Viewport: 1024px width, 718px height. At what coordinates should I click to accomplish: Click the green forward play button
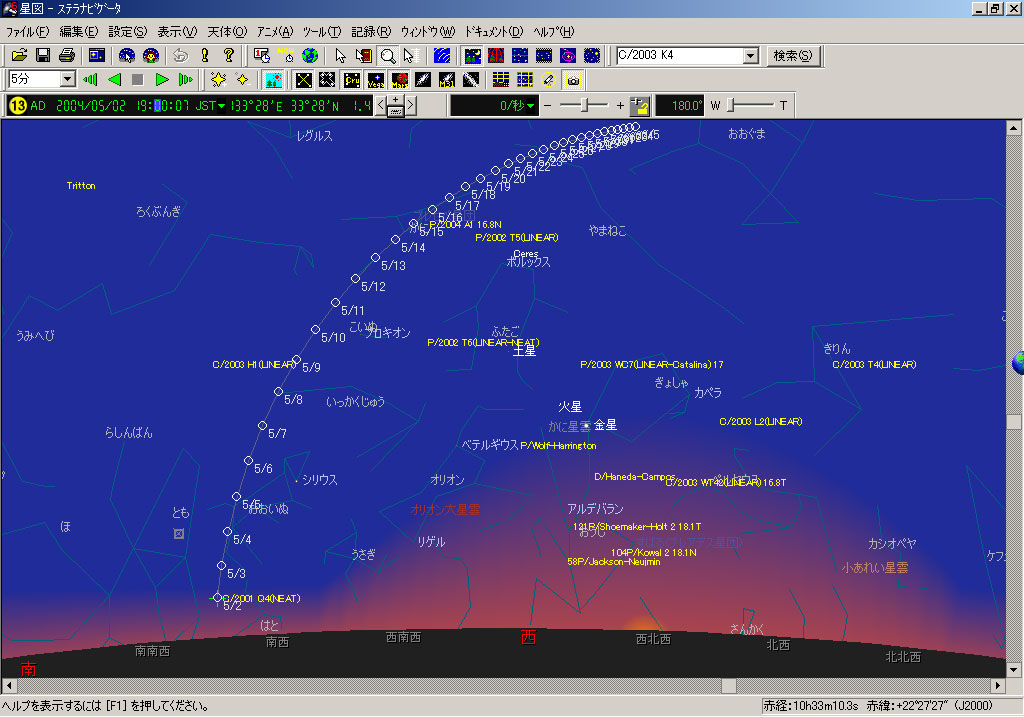162,80
